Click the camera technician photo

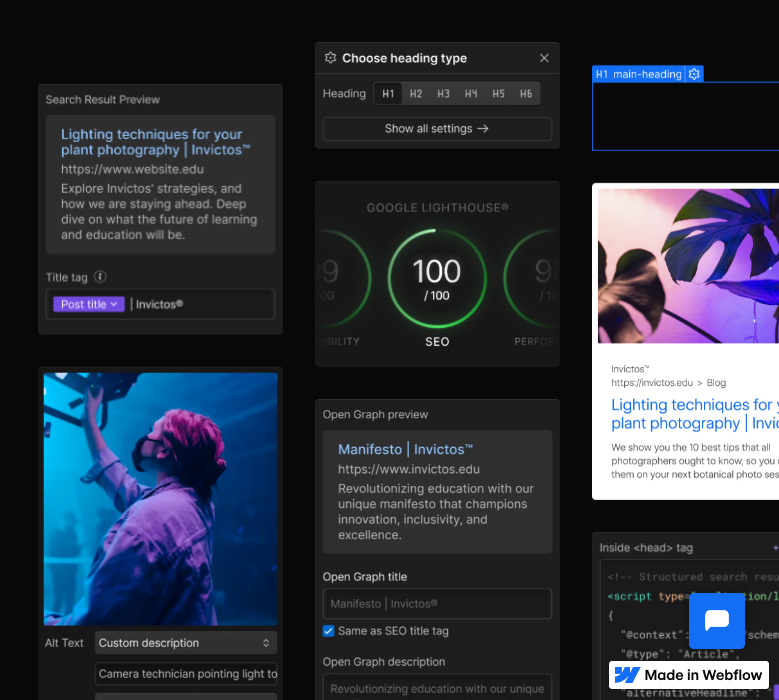click(x=160, y=499)
